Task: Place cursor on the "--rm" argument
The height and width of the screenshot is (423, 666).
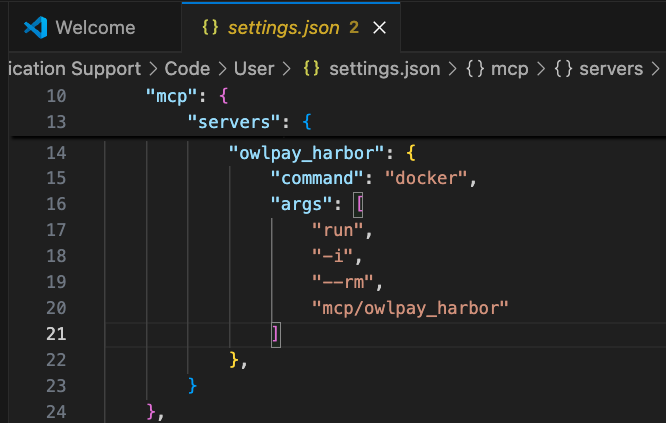Action: coord(343,282)
